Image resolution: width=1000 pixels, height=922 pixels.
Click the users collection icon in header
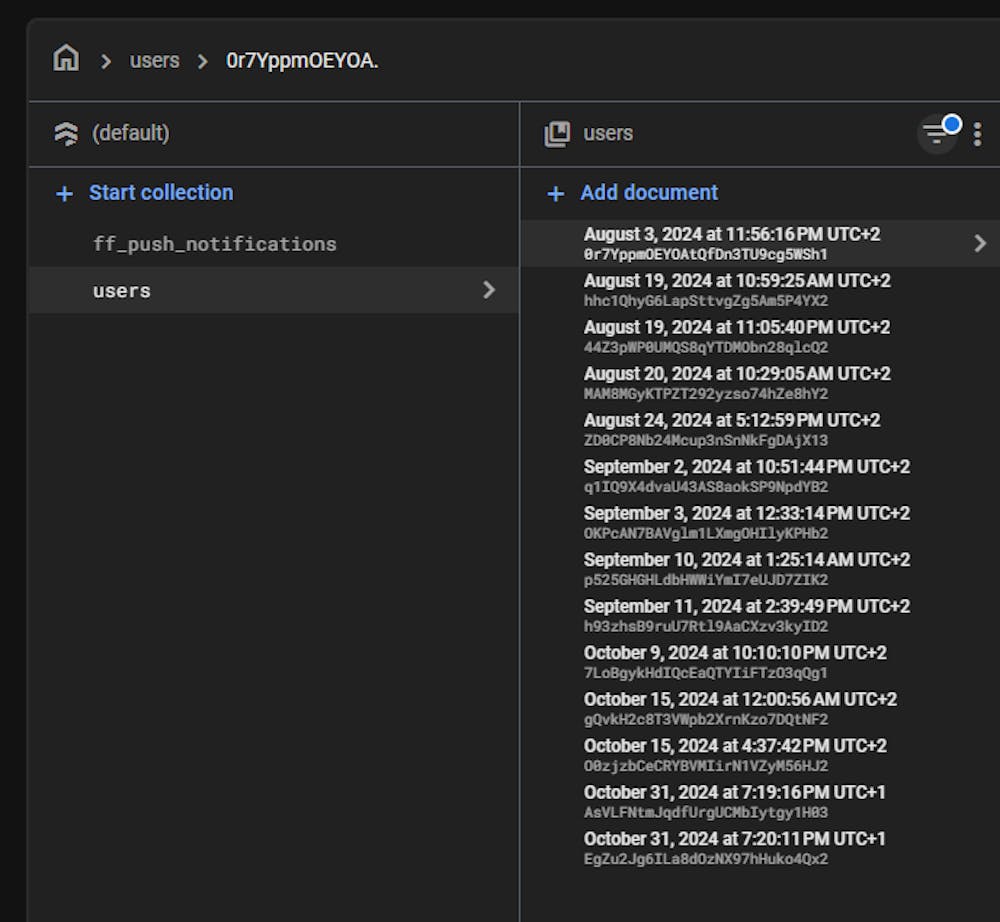(557, 134)
